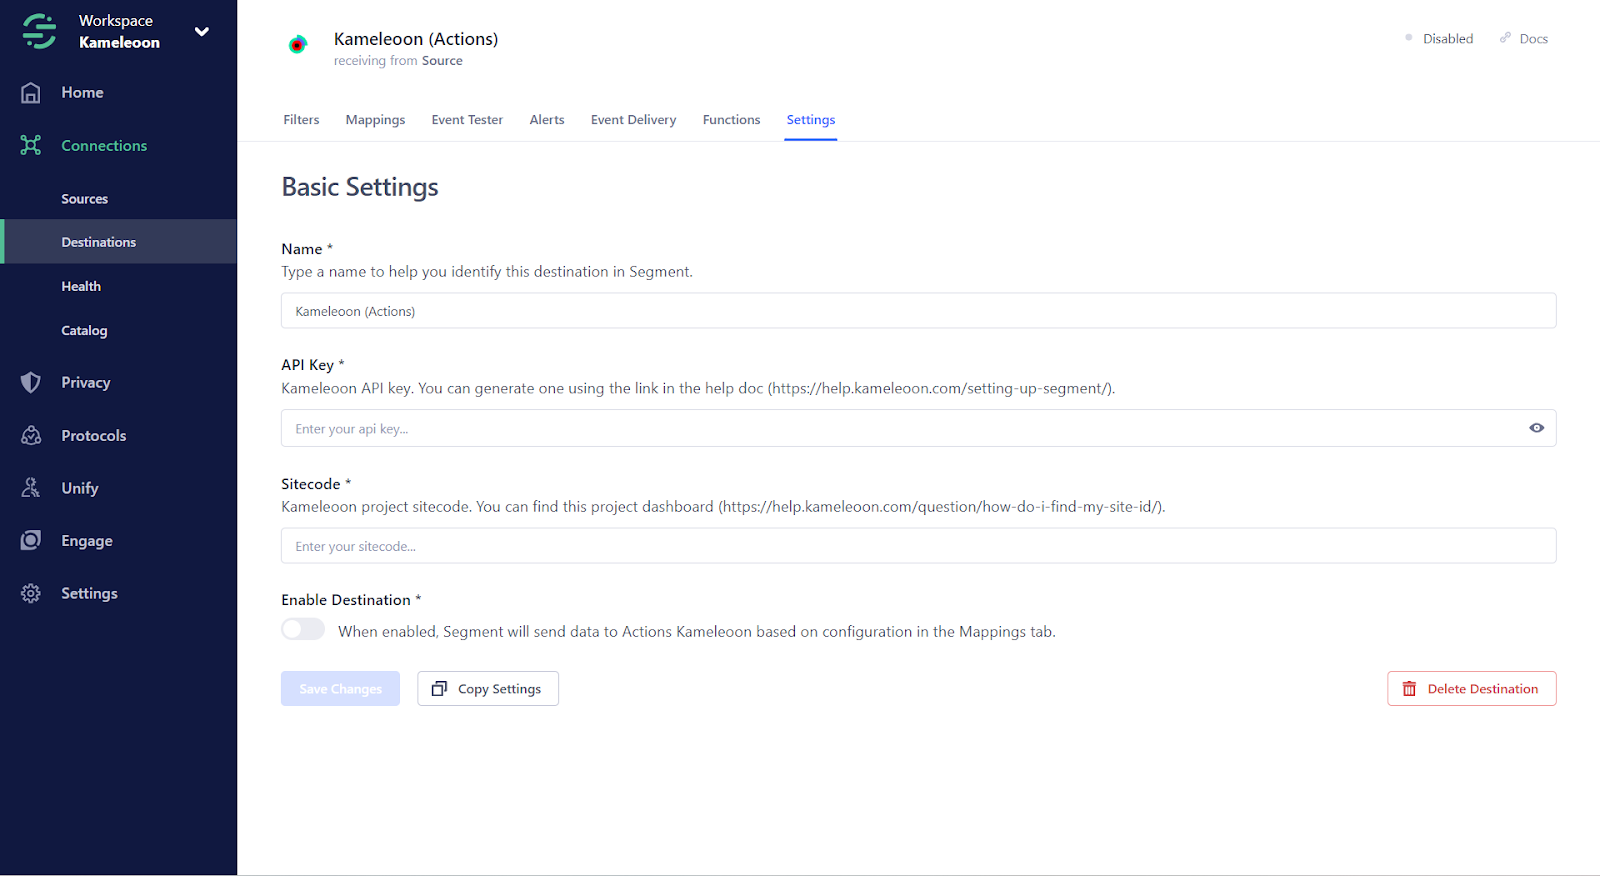This screenshot has height=876, width=1600.
Task: Click the Kameleoon destination logo
Action: point(297,45)
